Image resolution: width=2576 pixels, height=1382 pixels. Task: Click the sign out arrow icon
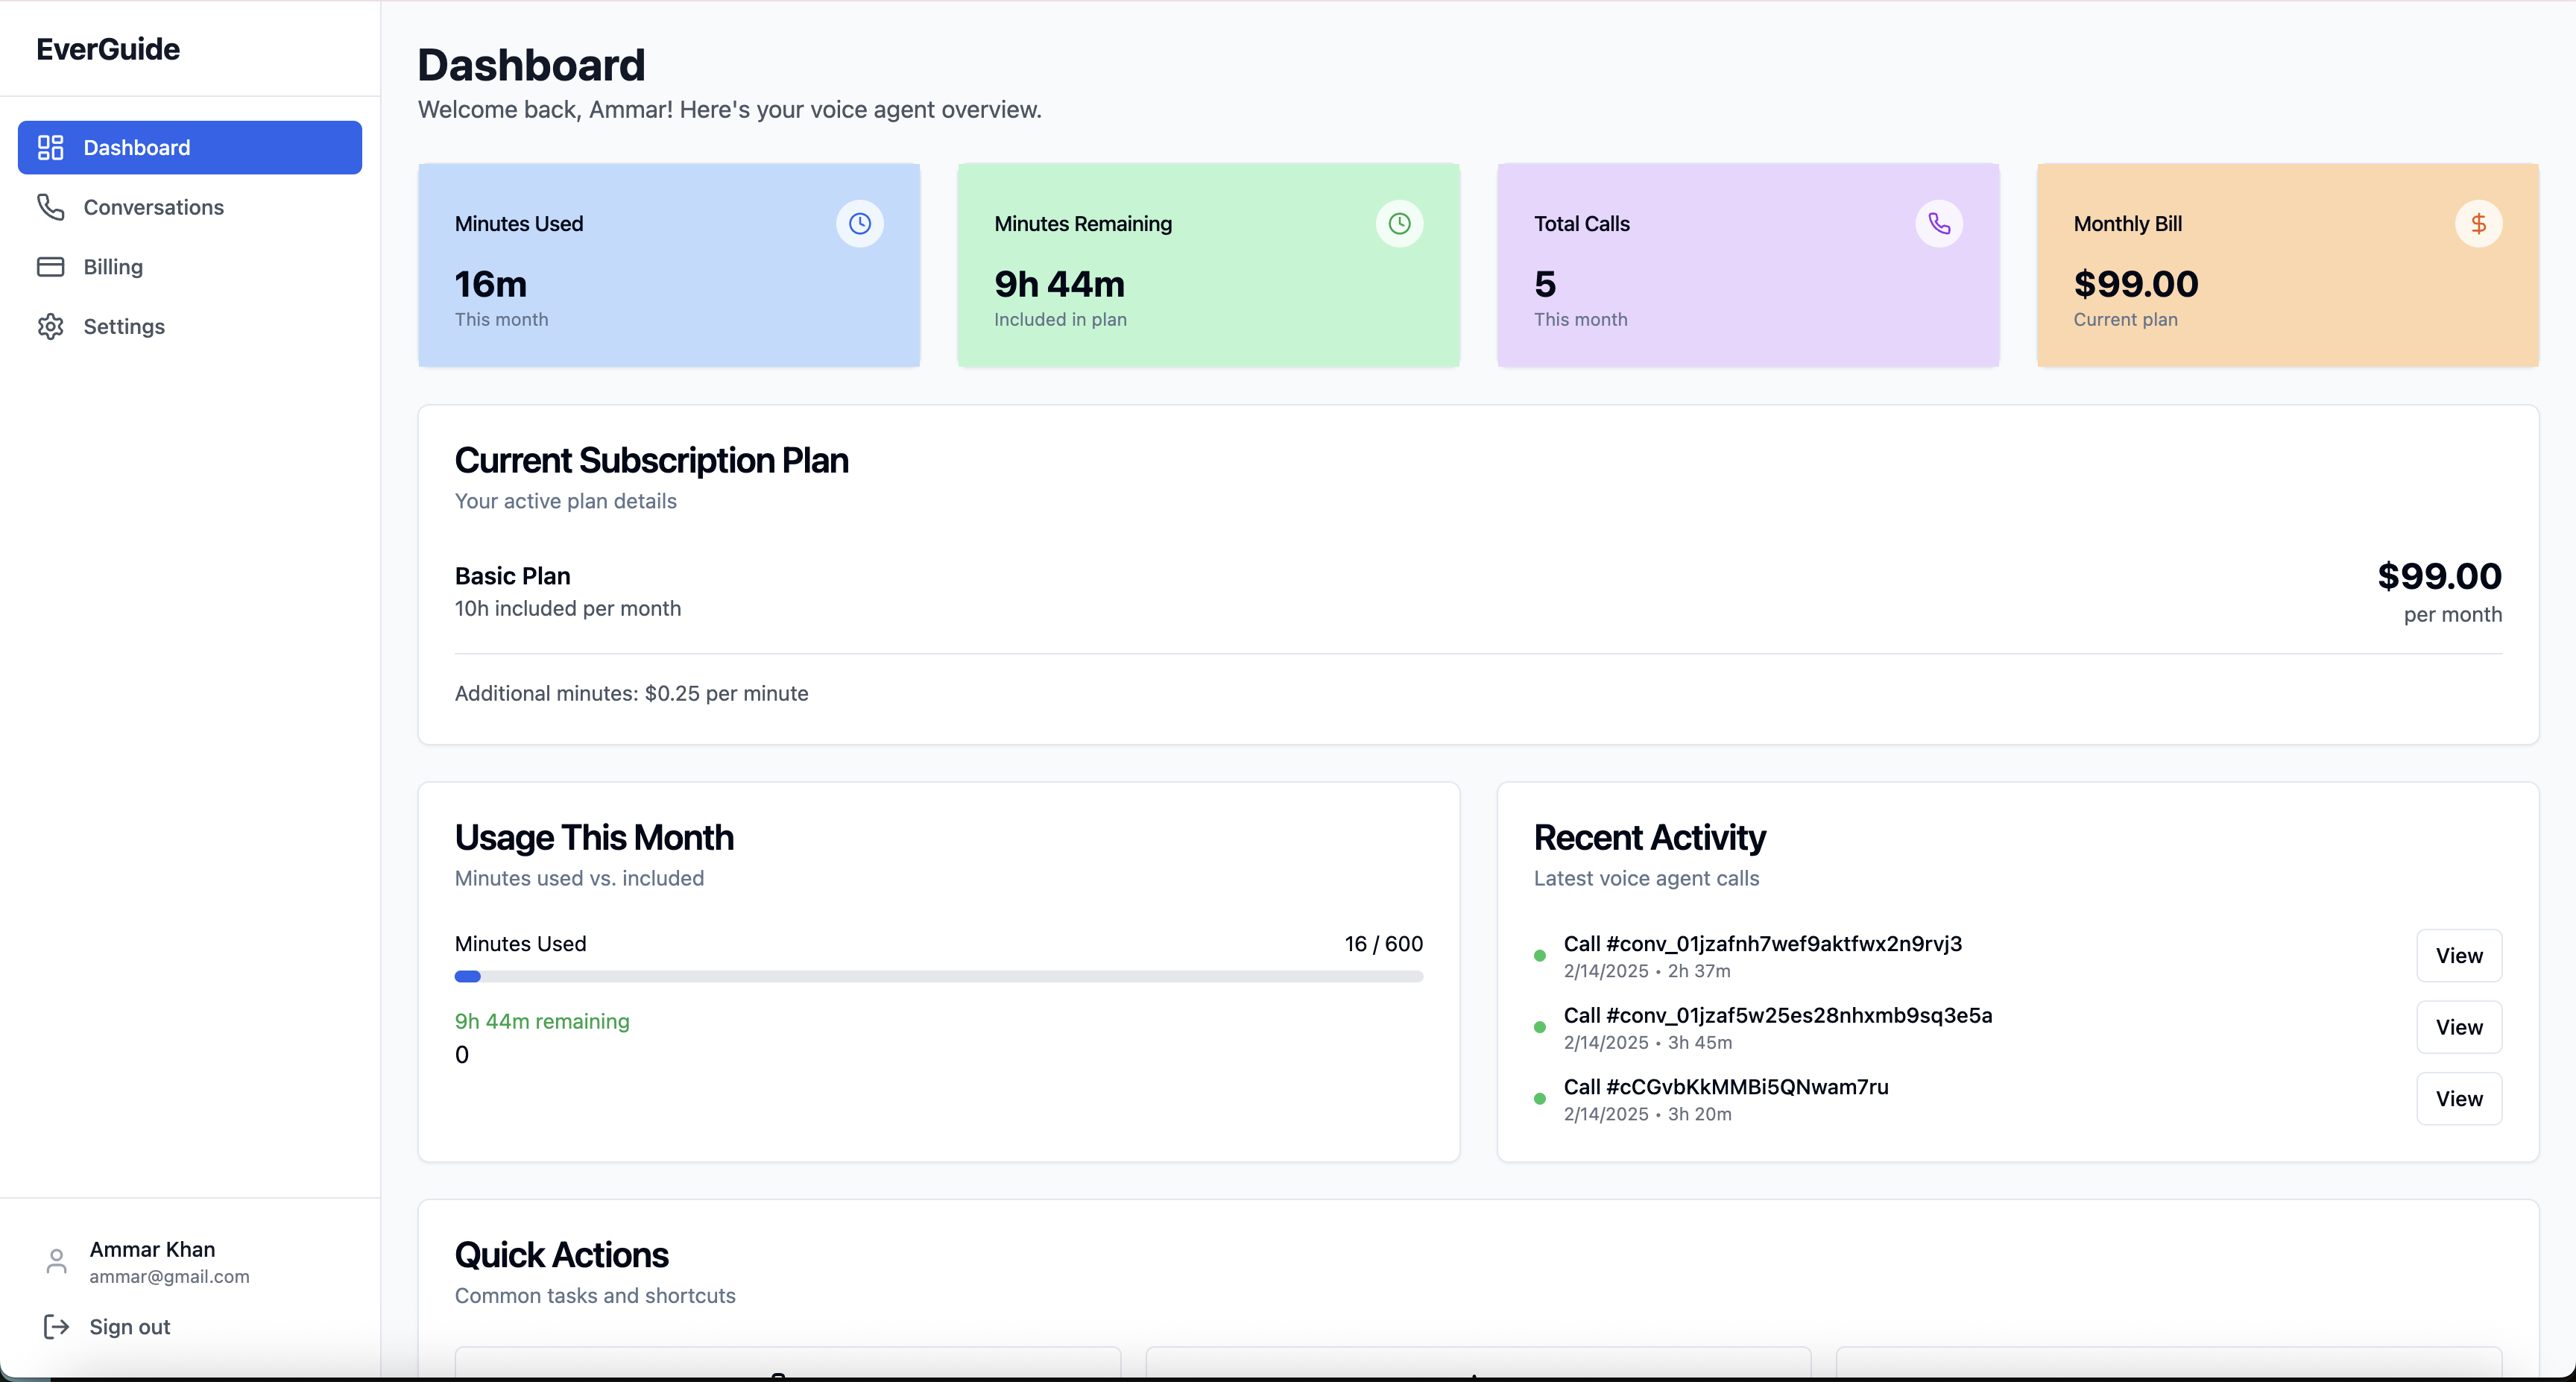(x=56, y=1327)
